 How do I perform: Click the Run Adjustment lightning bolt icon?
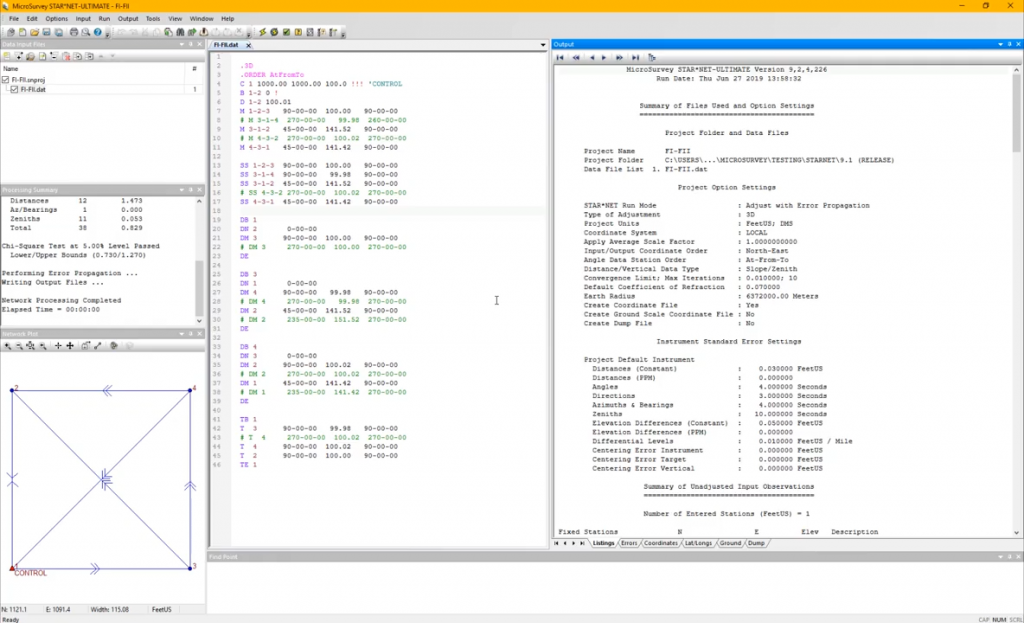click(262, 32)
